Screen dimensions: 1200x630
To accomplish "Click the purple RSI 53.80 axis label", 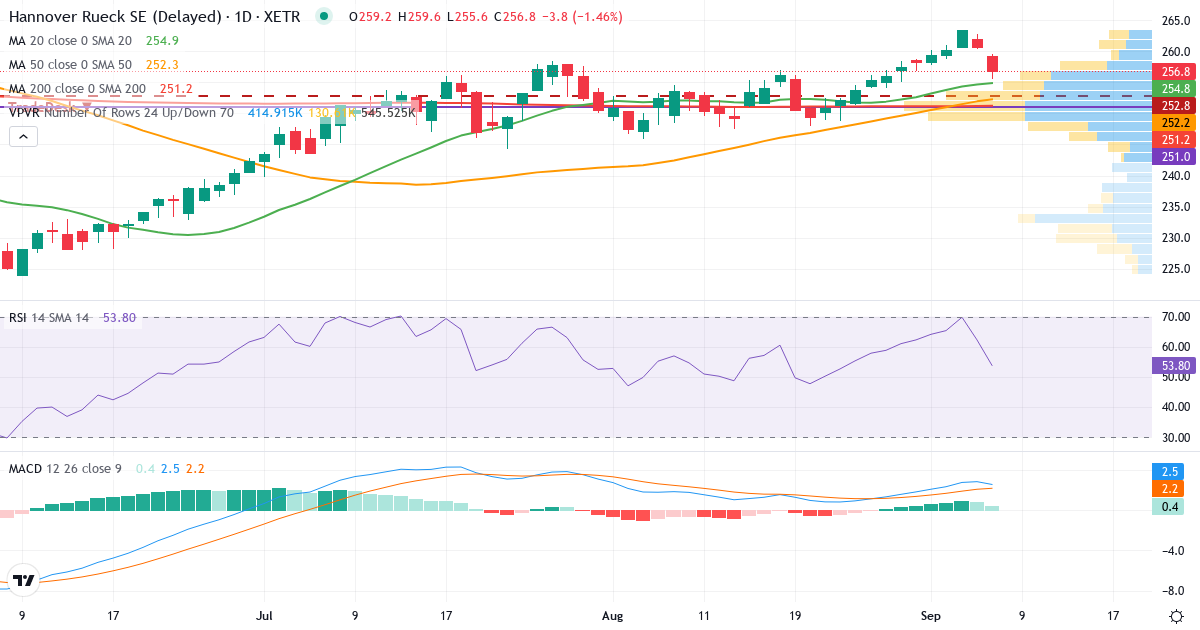I will click(1173, 366).
